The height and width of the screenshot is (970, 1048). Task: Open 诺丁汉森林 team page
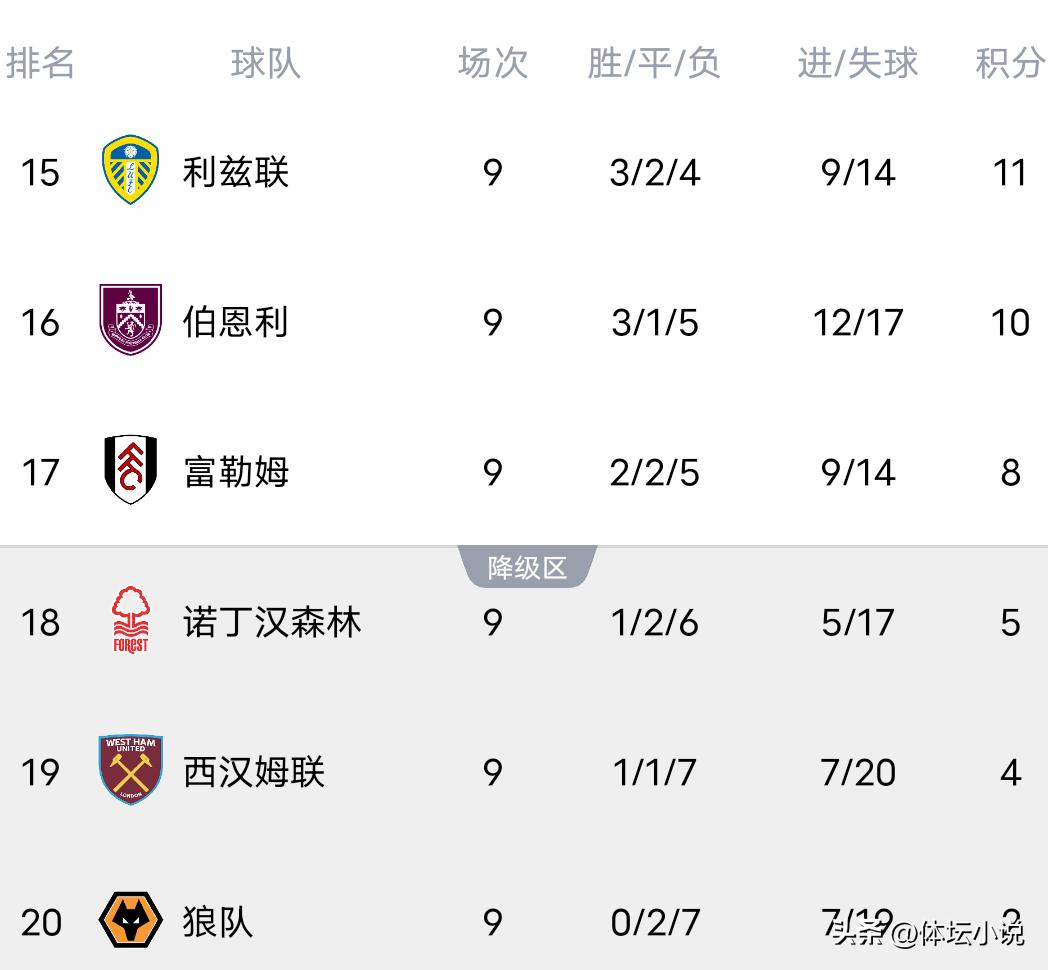[272, 622]
